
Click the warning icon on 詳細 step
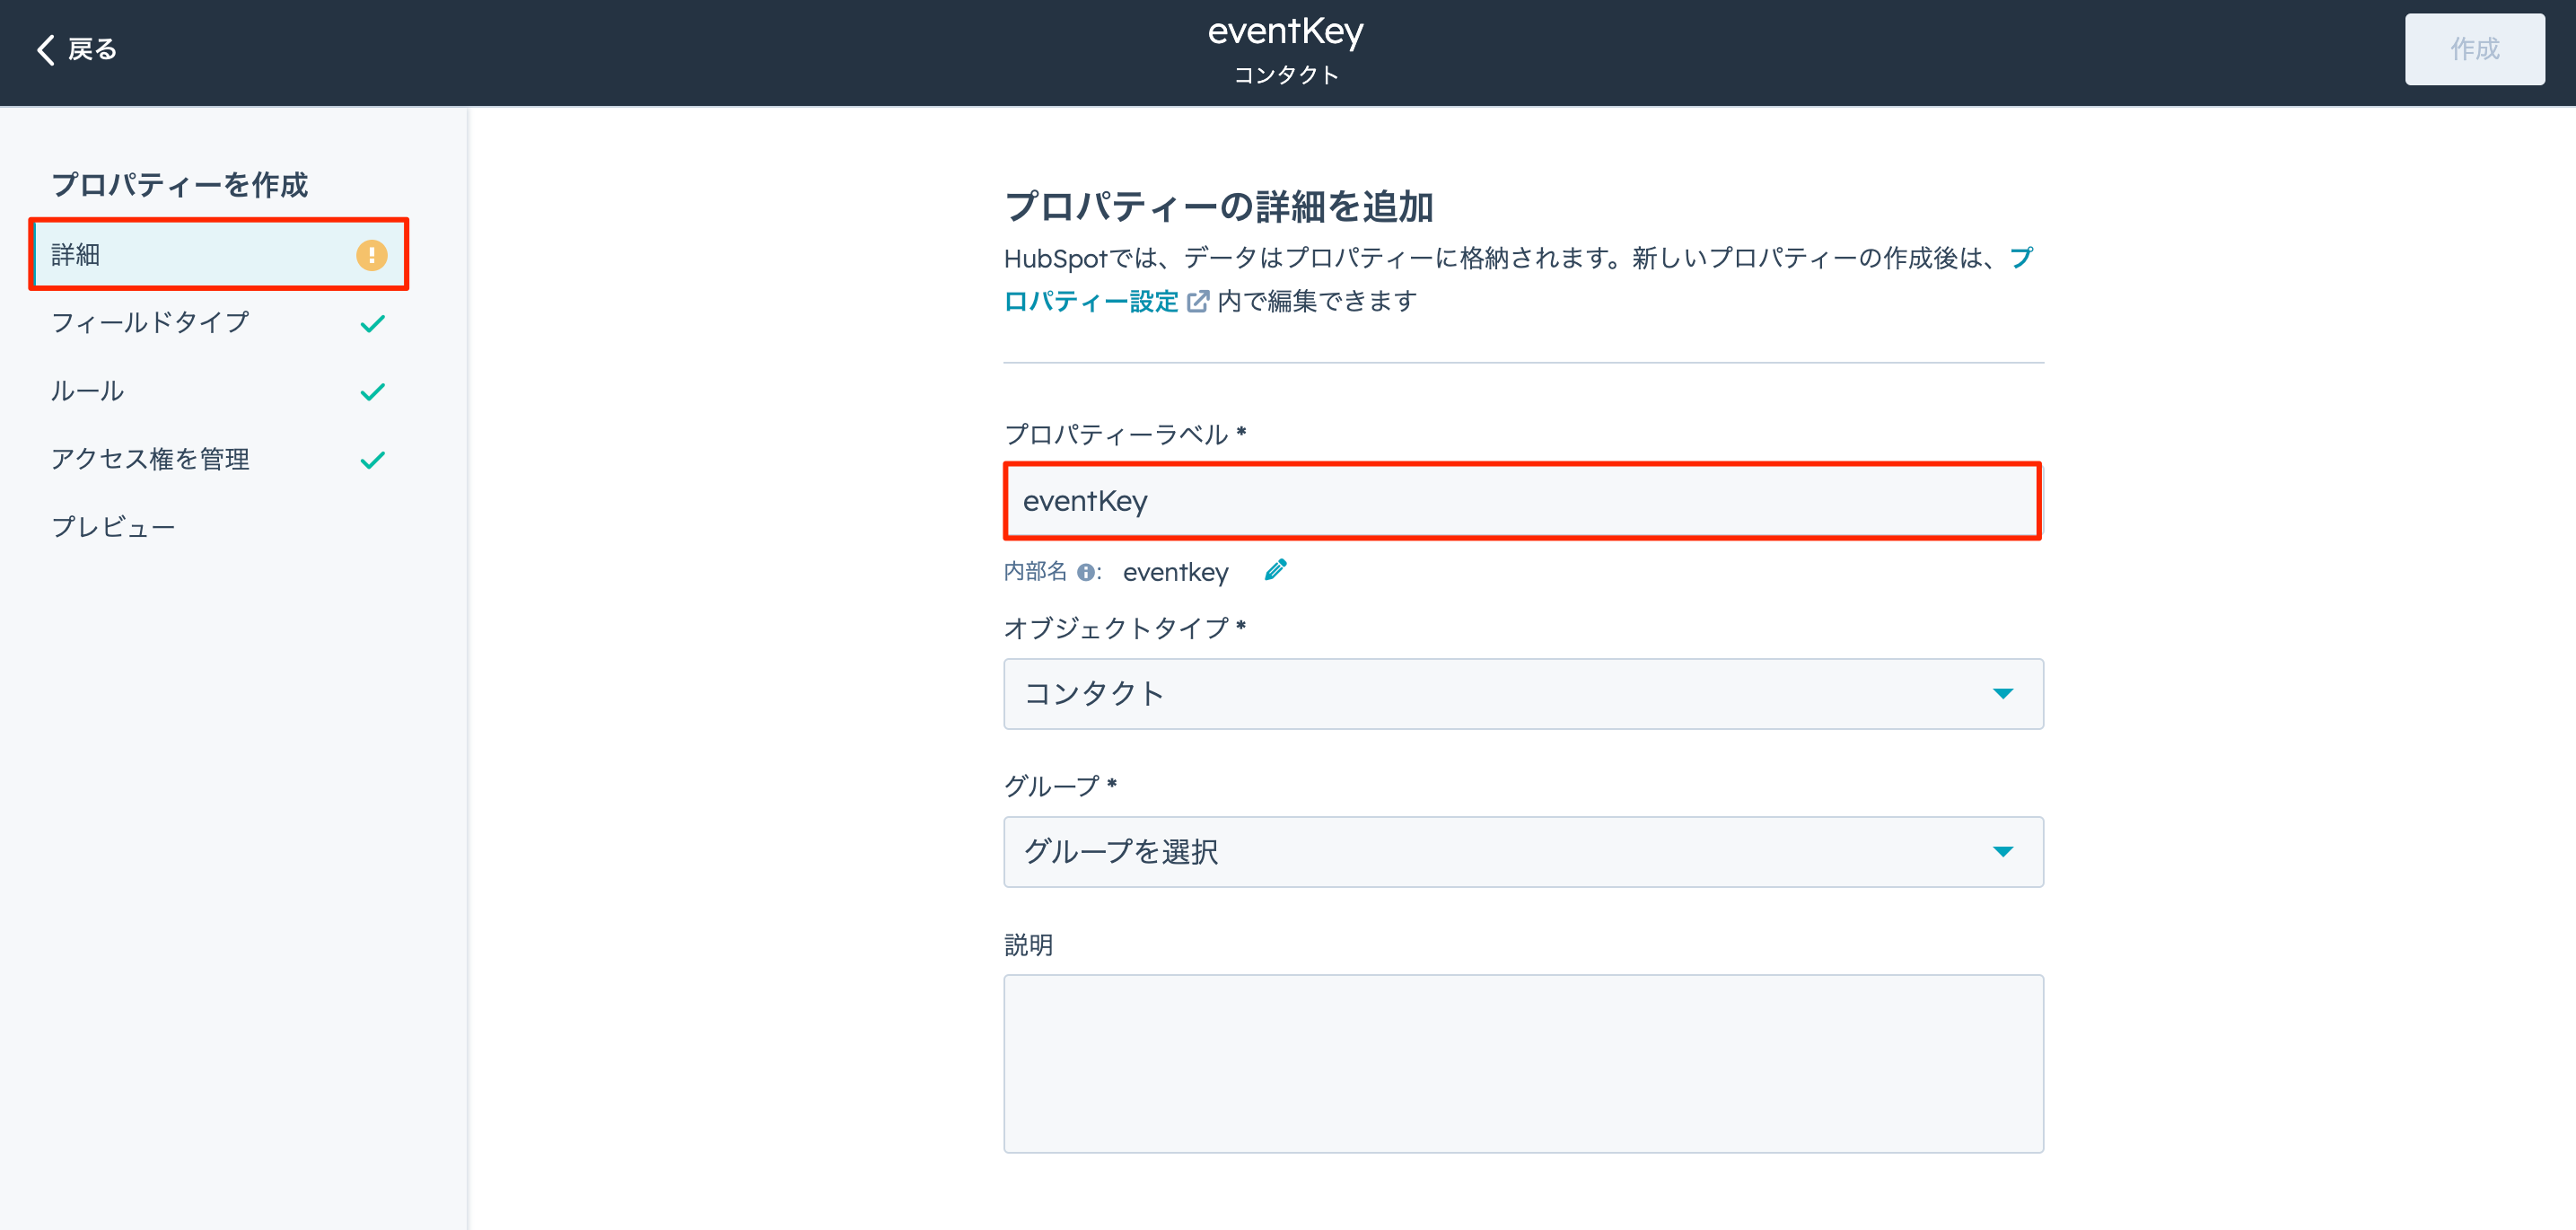371,255
